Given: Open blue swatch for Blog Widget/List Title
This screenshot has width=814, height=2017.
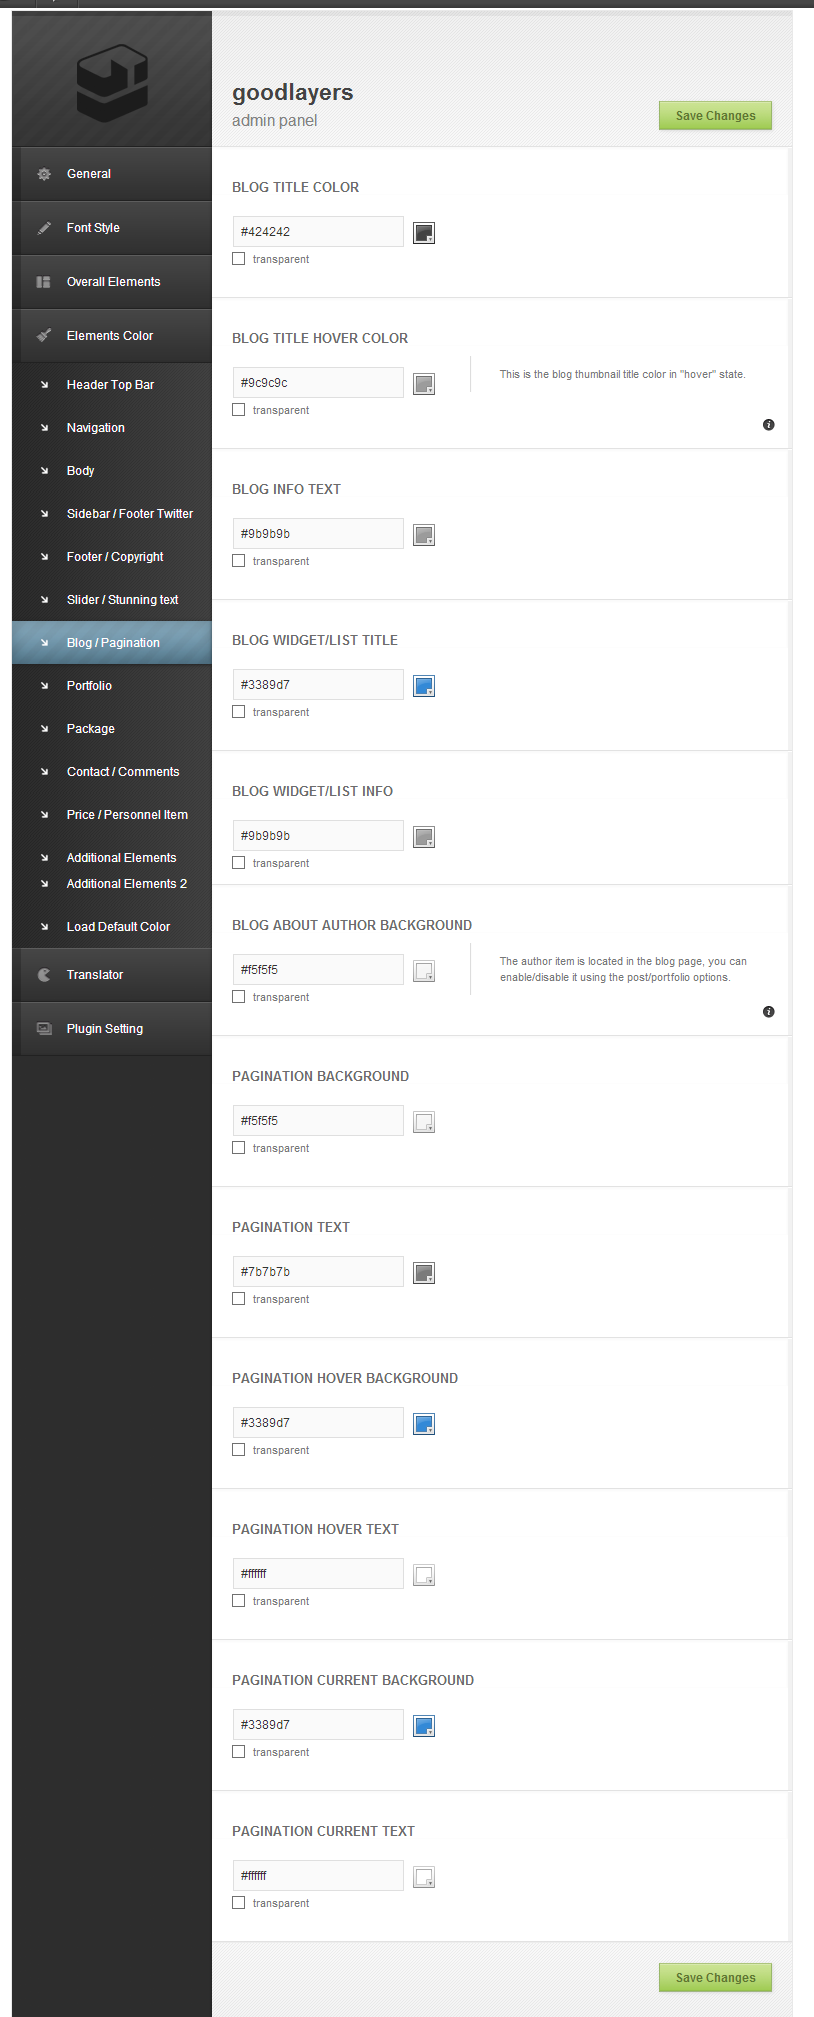Looking at the screenshot, I should point(424,686).
